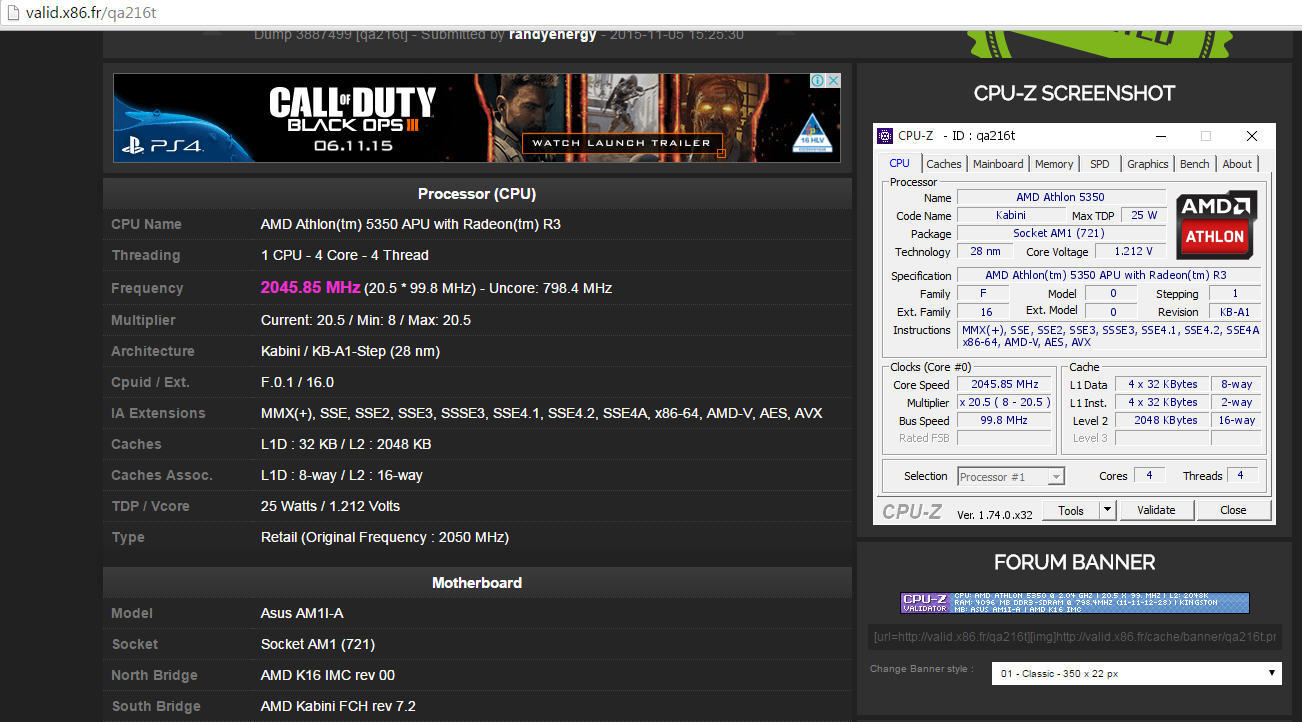Close the Call of Duty ad
This screenshot has height=722, width=1302.
(833, 81)
